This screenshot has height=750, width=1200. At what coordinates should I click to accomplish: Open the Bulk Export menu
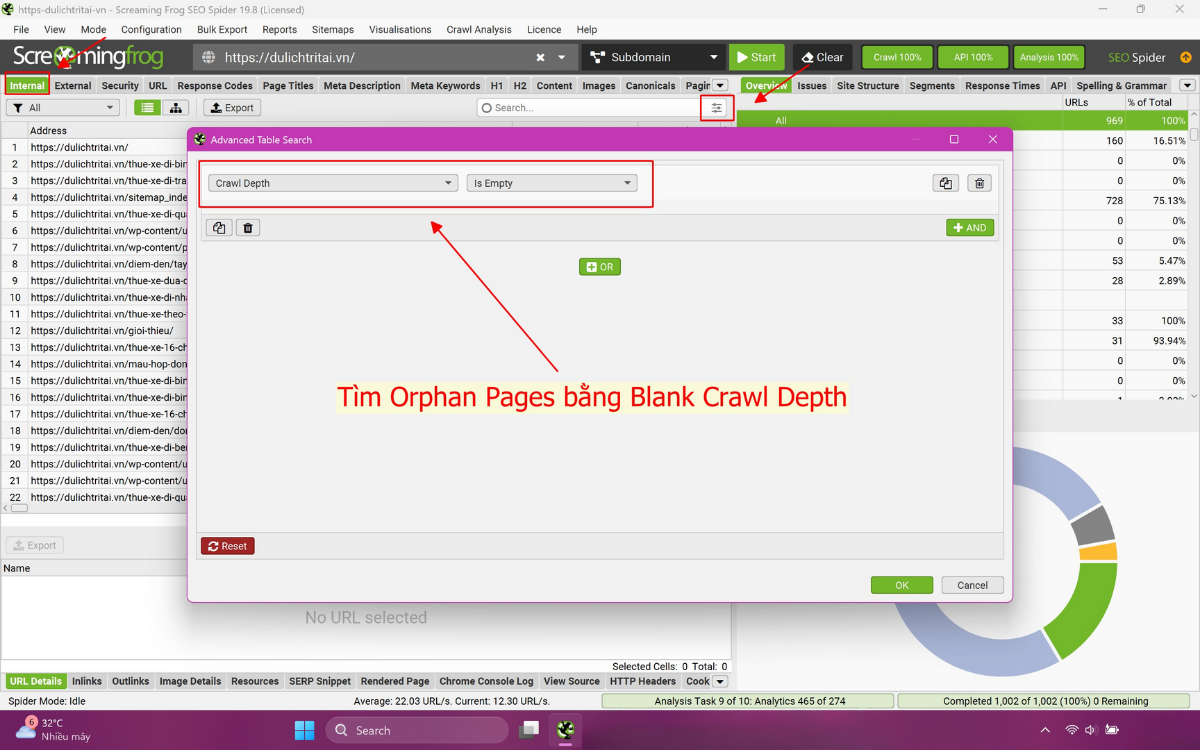(221, 29)
